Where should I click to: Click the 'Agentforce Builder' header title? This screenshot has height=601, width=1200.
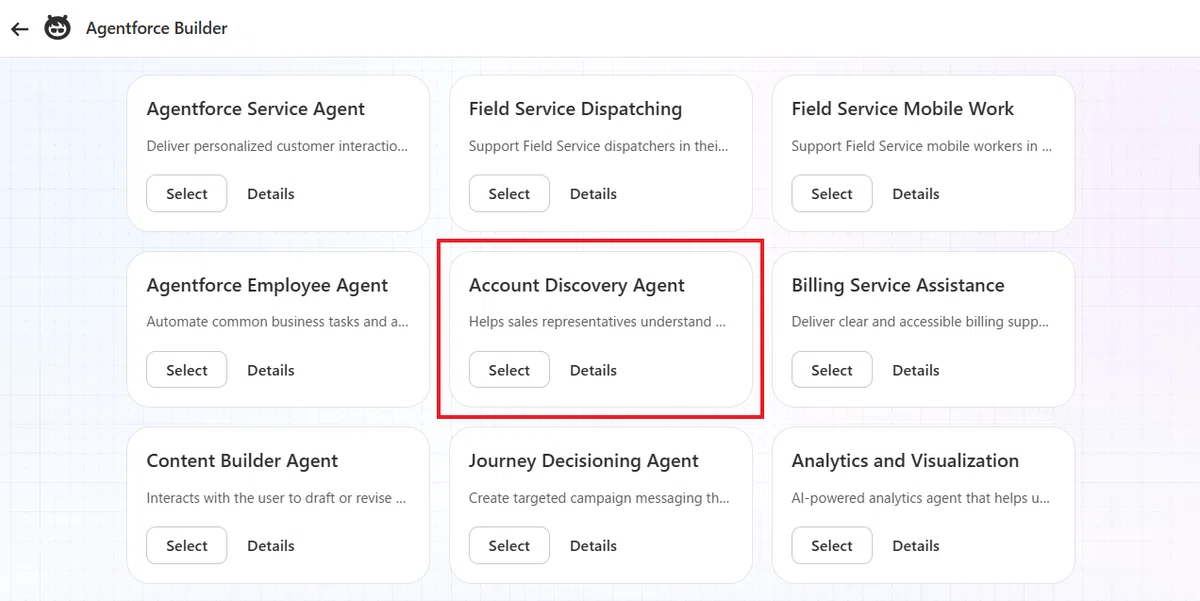coord(157,29)
